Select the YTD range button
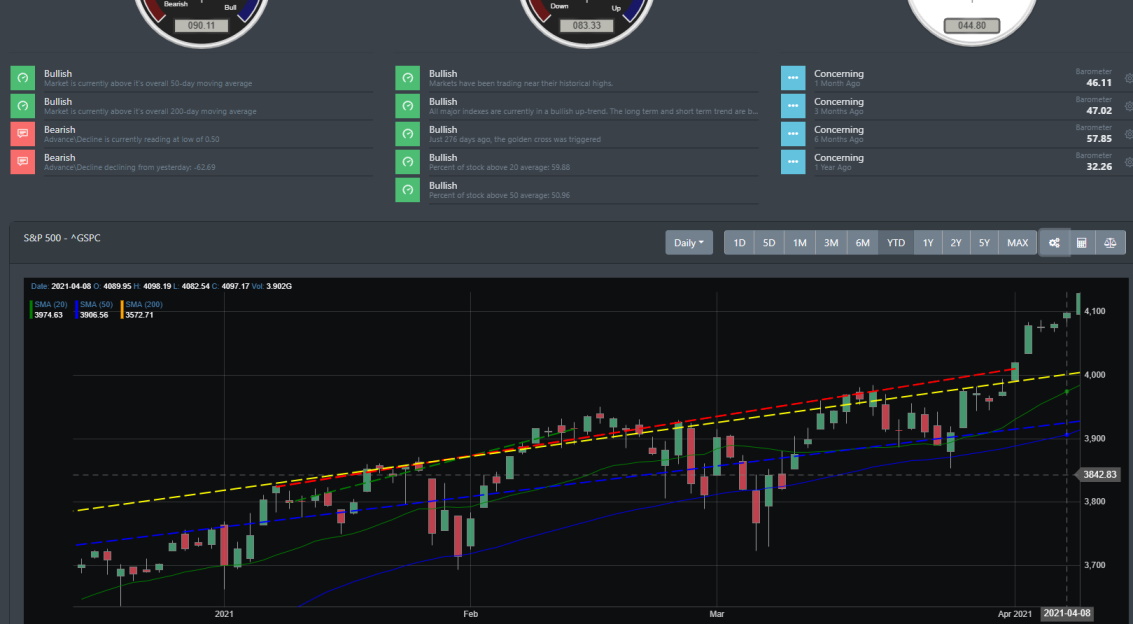This screenshot has height=624, width=1133. click(x=896, y=243)
